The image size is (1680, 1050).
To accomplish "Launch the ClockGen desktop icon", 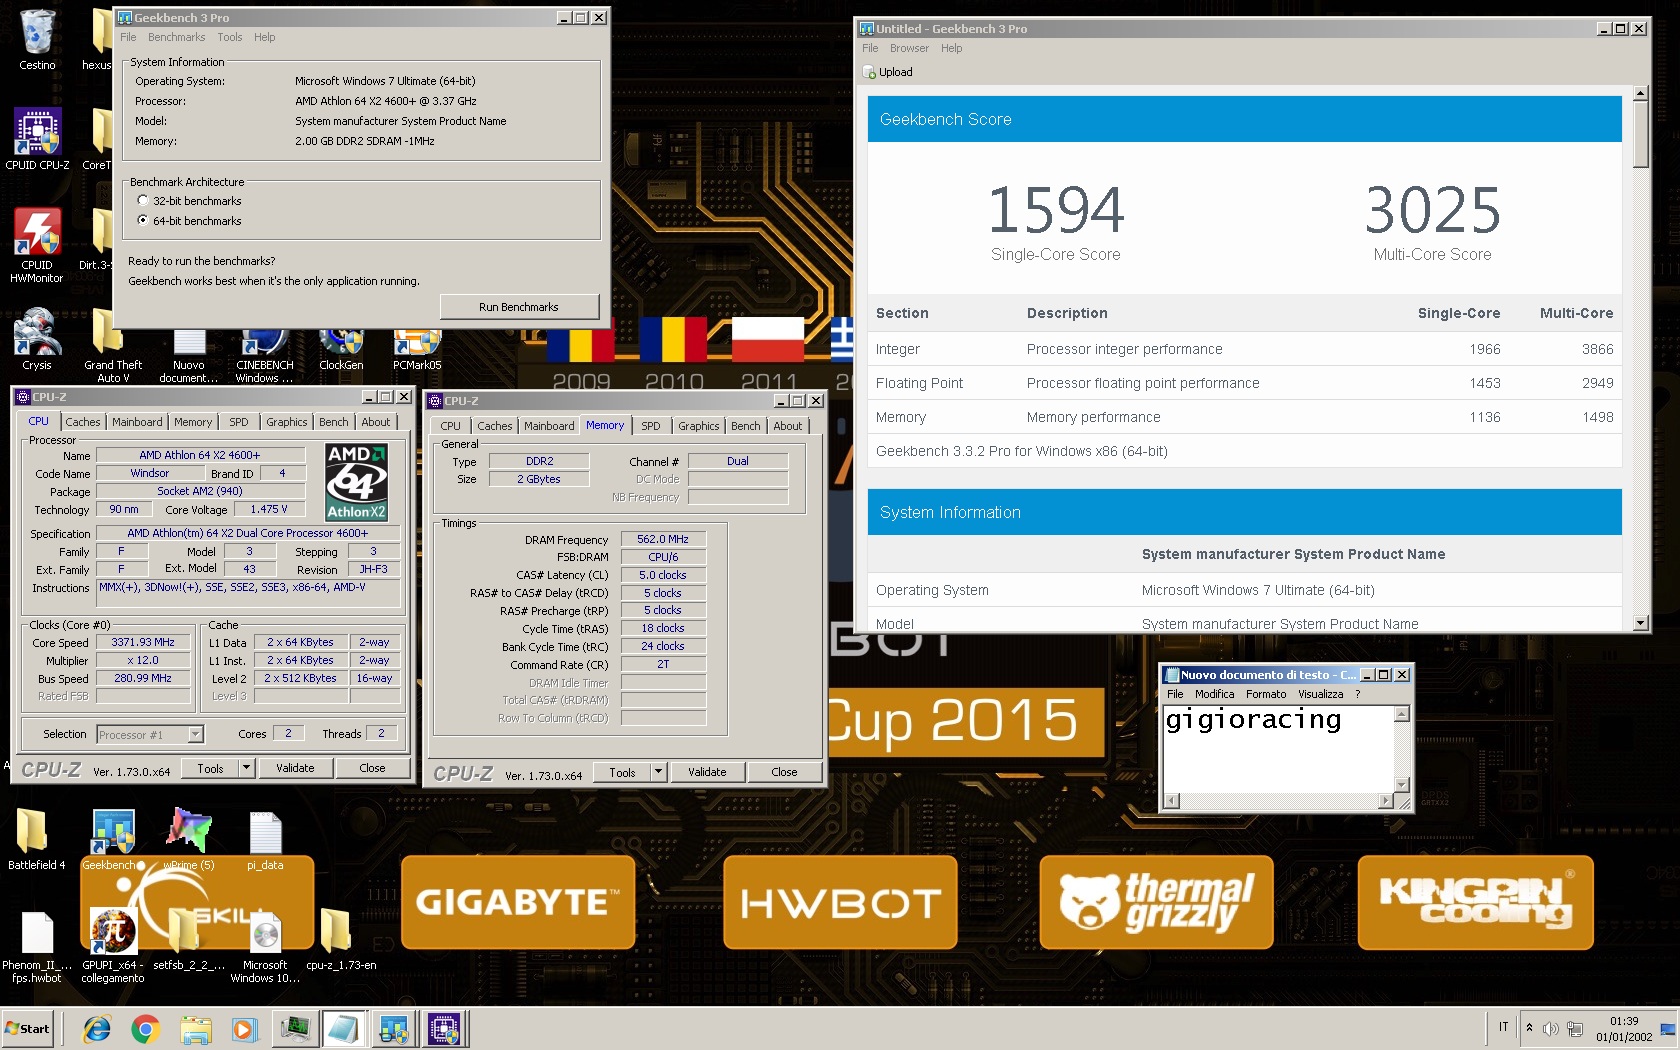I will pos(341,348).
